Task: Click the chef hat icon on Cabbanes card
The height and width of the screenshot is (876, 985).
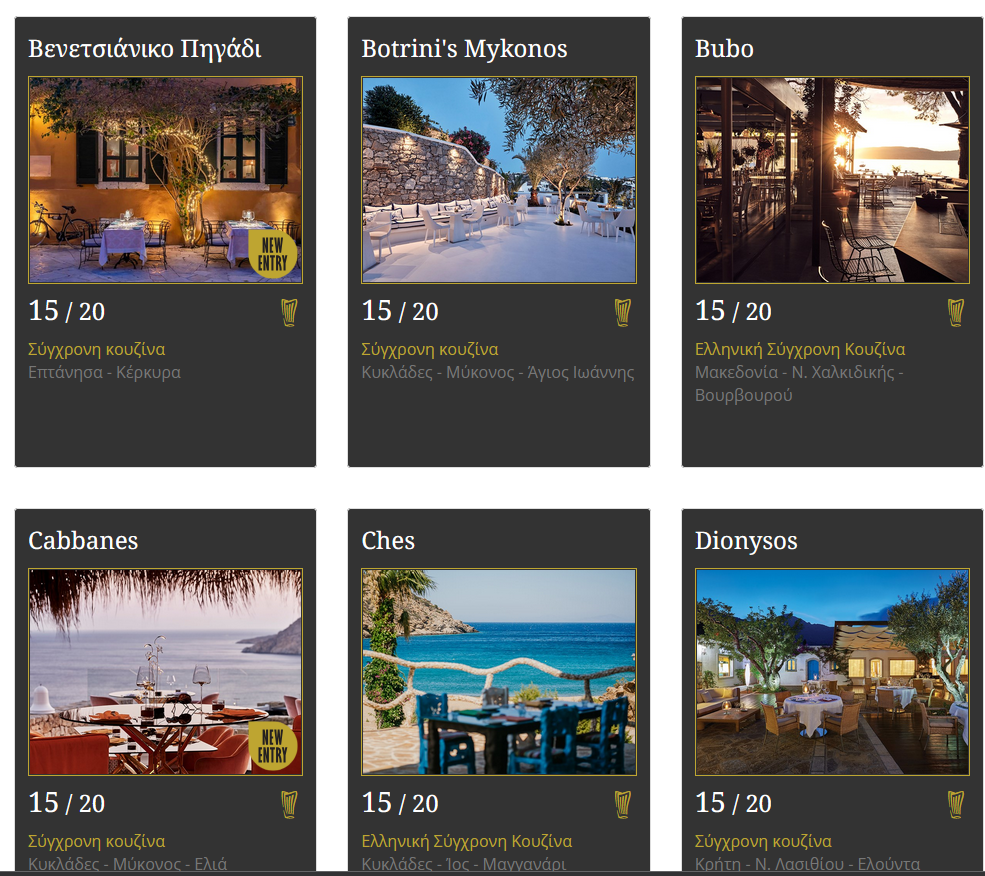Action: (289, 804)
